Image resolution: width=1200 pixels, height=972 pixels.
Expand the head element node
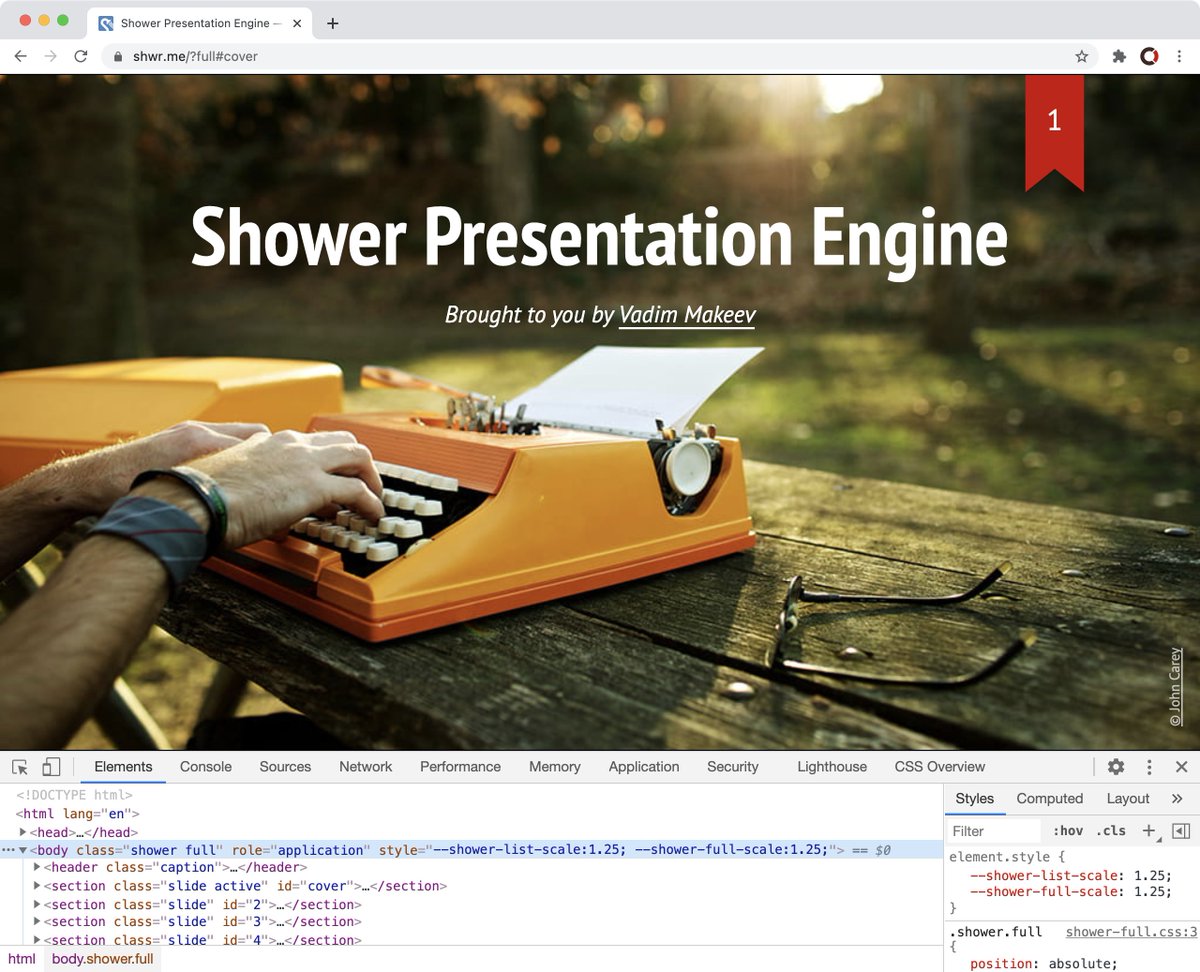pyautogui.click(x=24, y=832)
